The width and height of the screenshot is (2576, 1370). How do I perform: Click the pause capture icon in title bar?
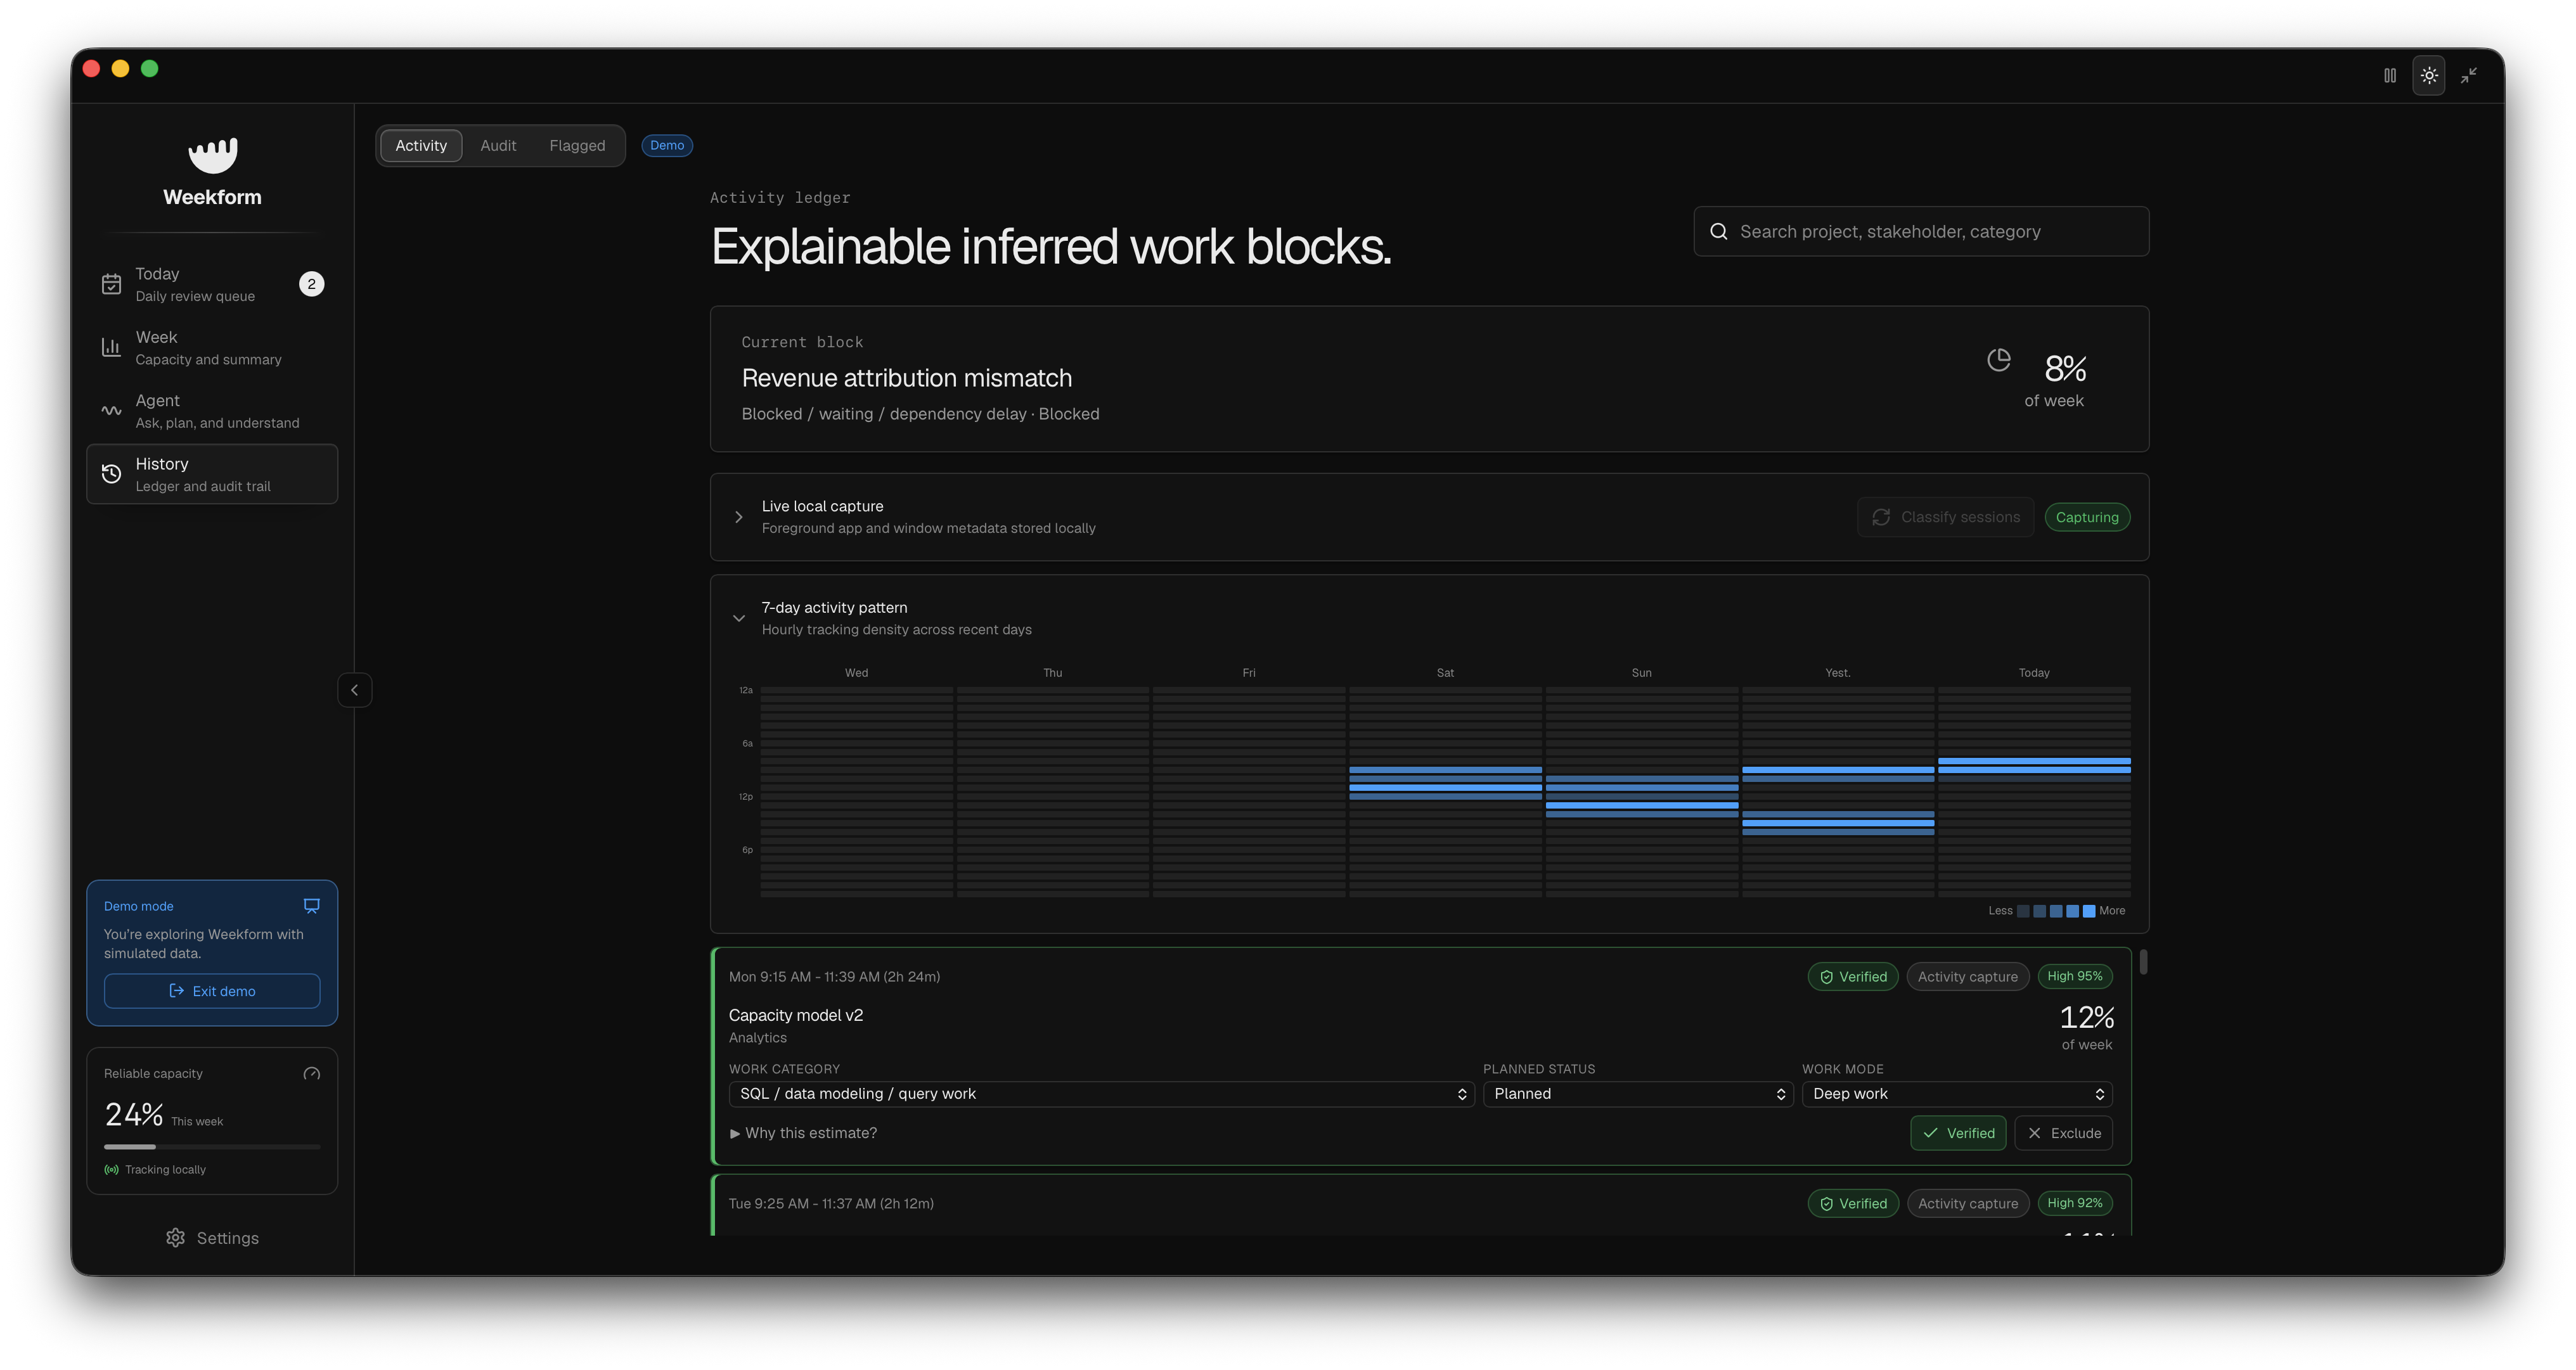[2389, 75]
